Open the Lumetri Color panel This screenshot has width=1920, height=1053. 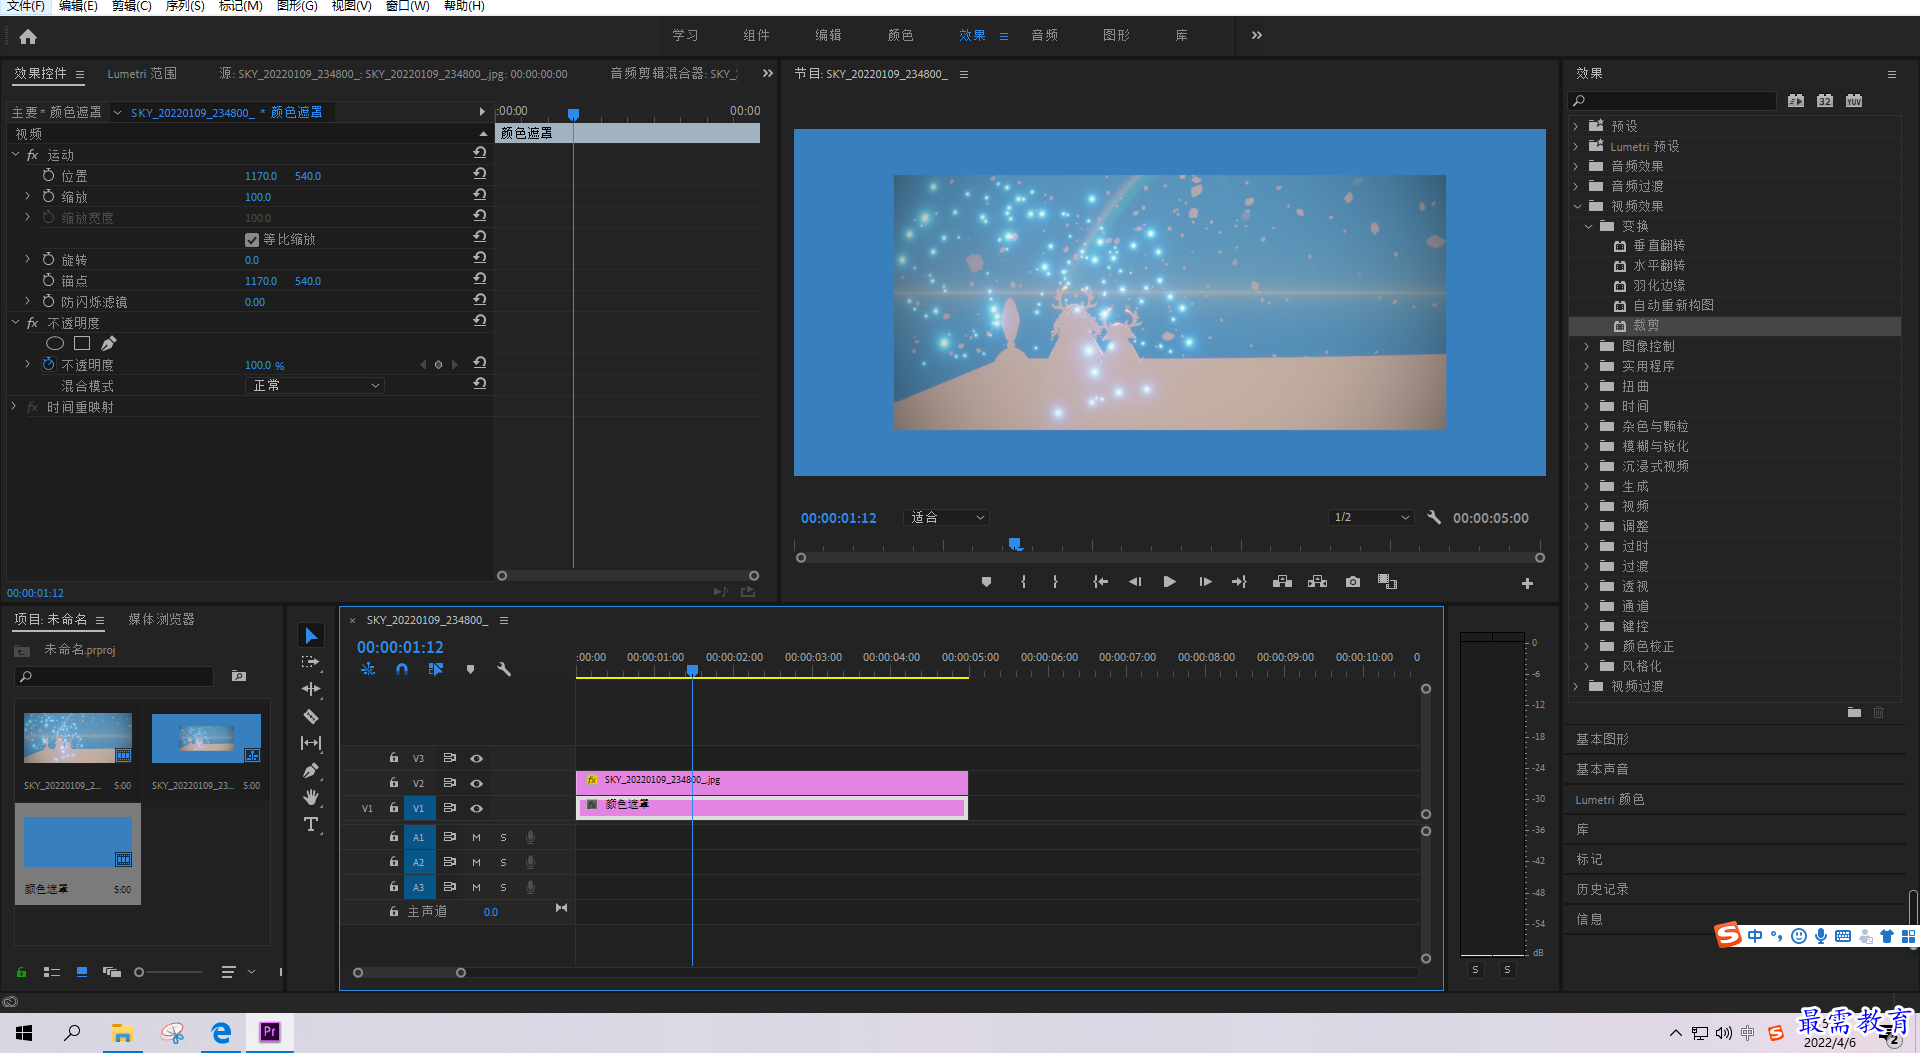(1609, 799)
